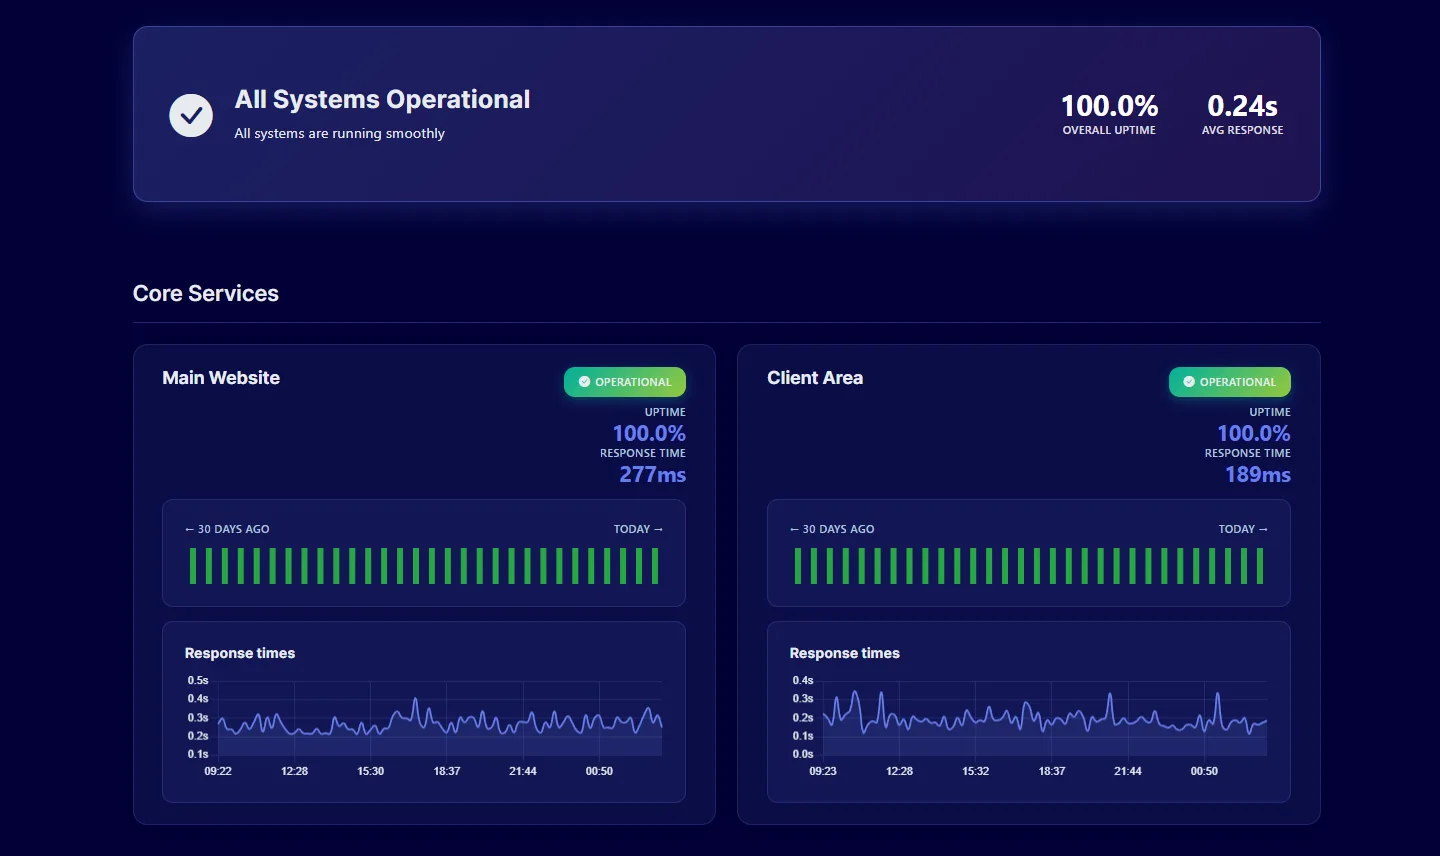Click the check icon in Client Area badge
Image resolution: width=1440 pixels, height=856 pixels.
1189,382
